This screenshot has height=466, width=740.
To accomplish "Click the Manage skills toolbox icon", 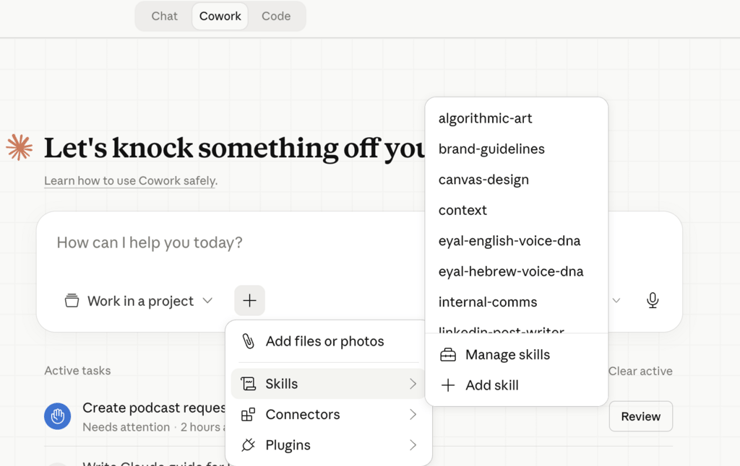I will point(448,355).
